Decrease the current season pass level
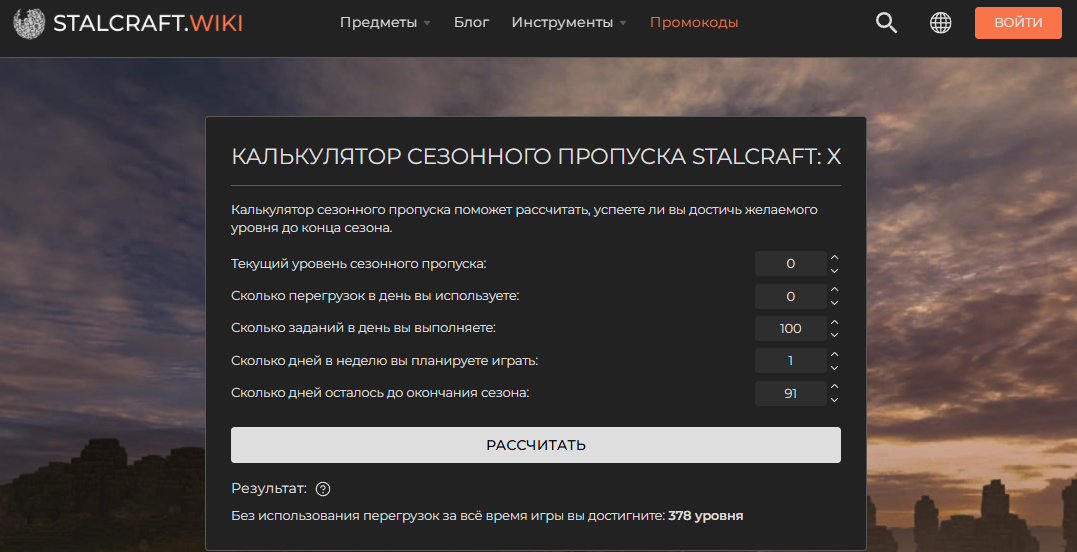Viewport: 1077px width, 552px height. click(x=834, y=271)
